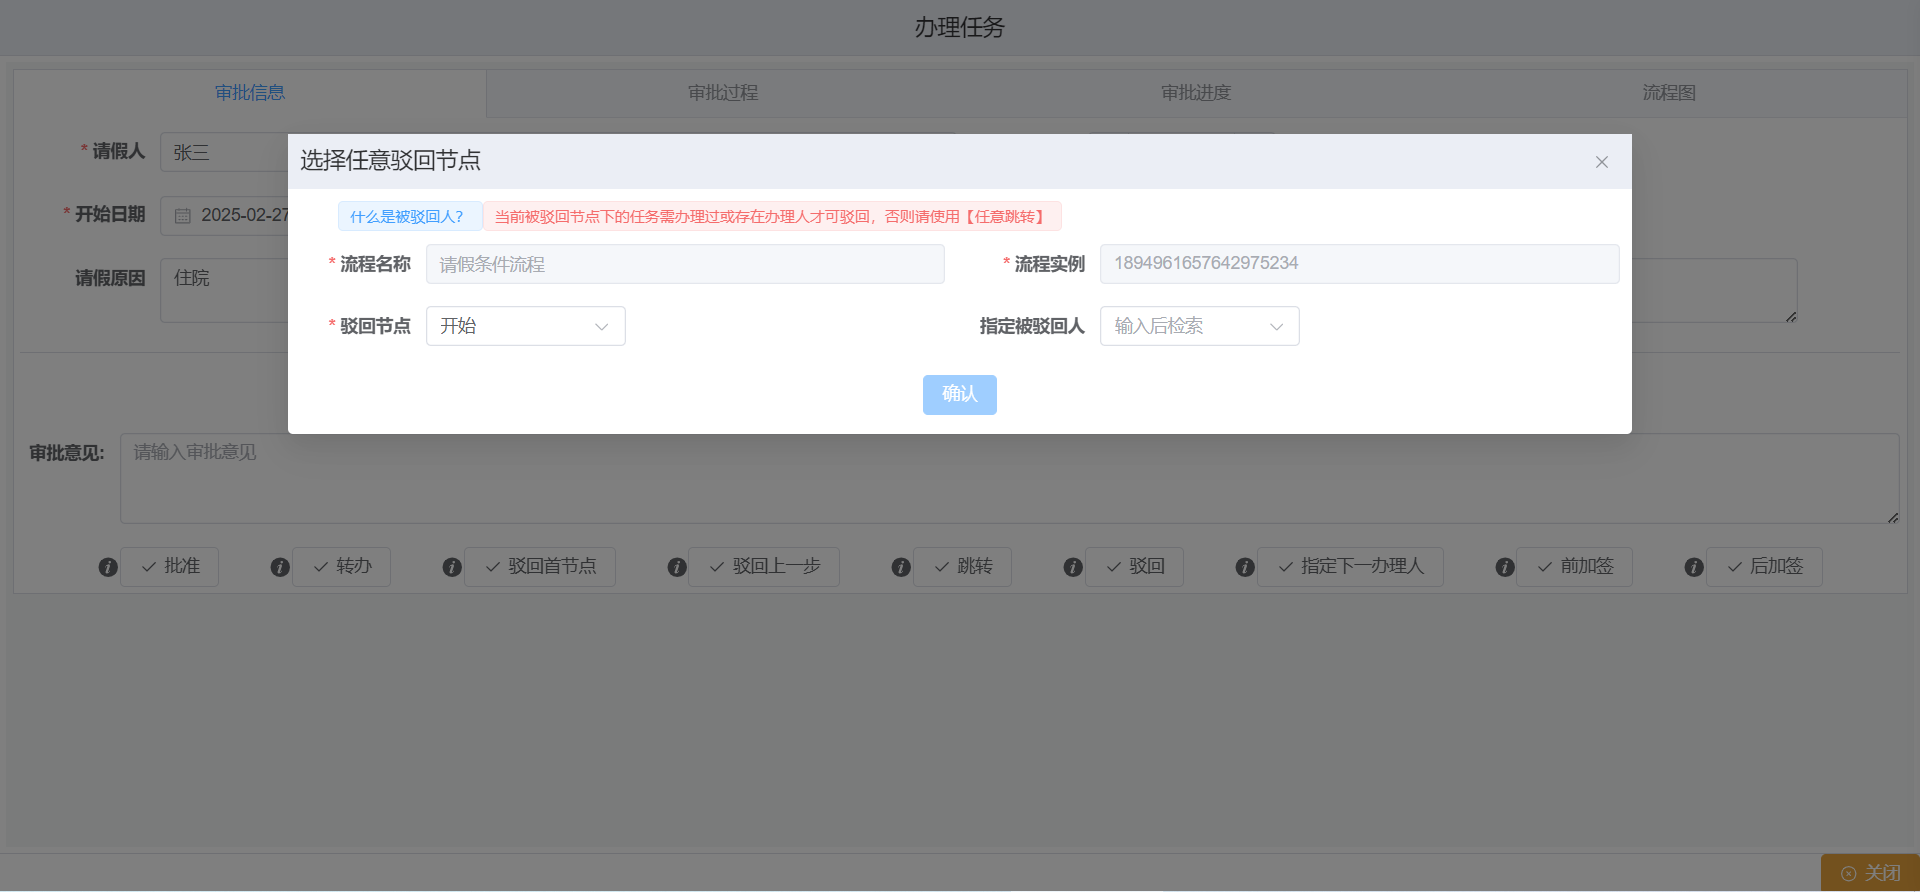Select the 审批进度 tab
Image resolution: width=1920 pixels, height=892 pixels.
pyautogui.click(x=1195, y=93)
